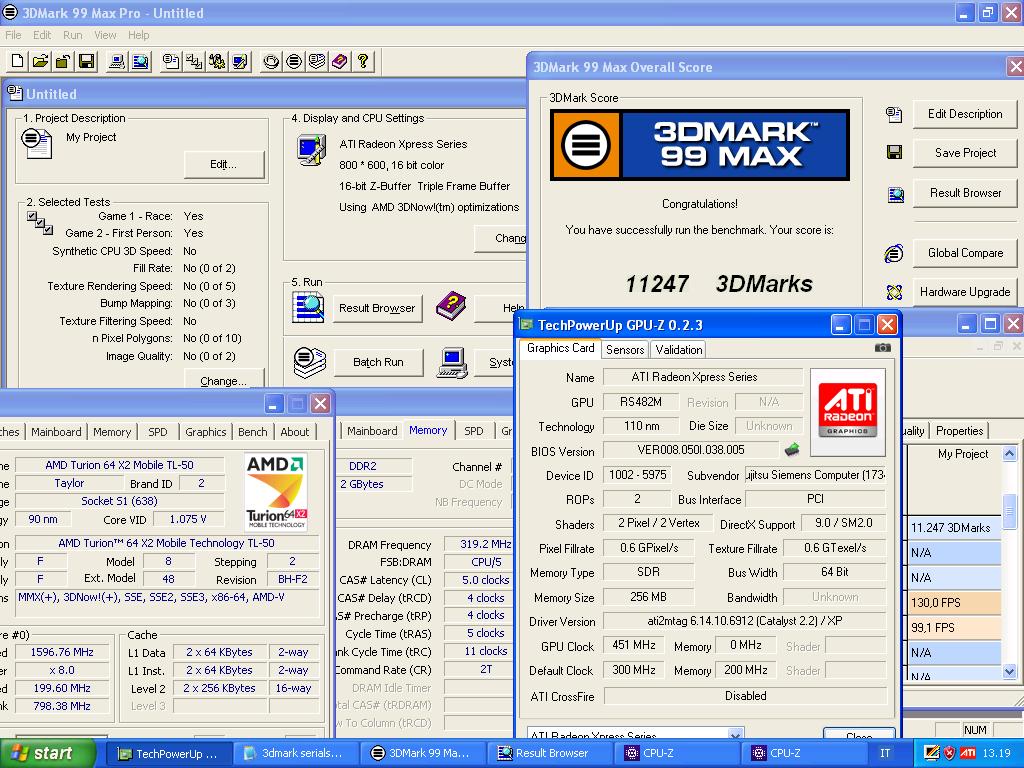Screen dimensions: 1024x768
Task: Click the Hardware Upgrade button
Action: (x=965, y=292)
